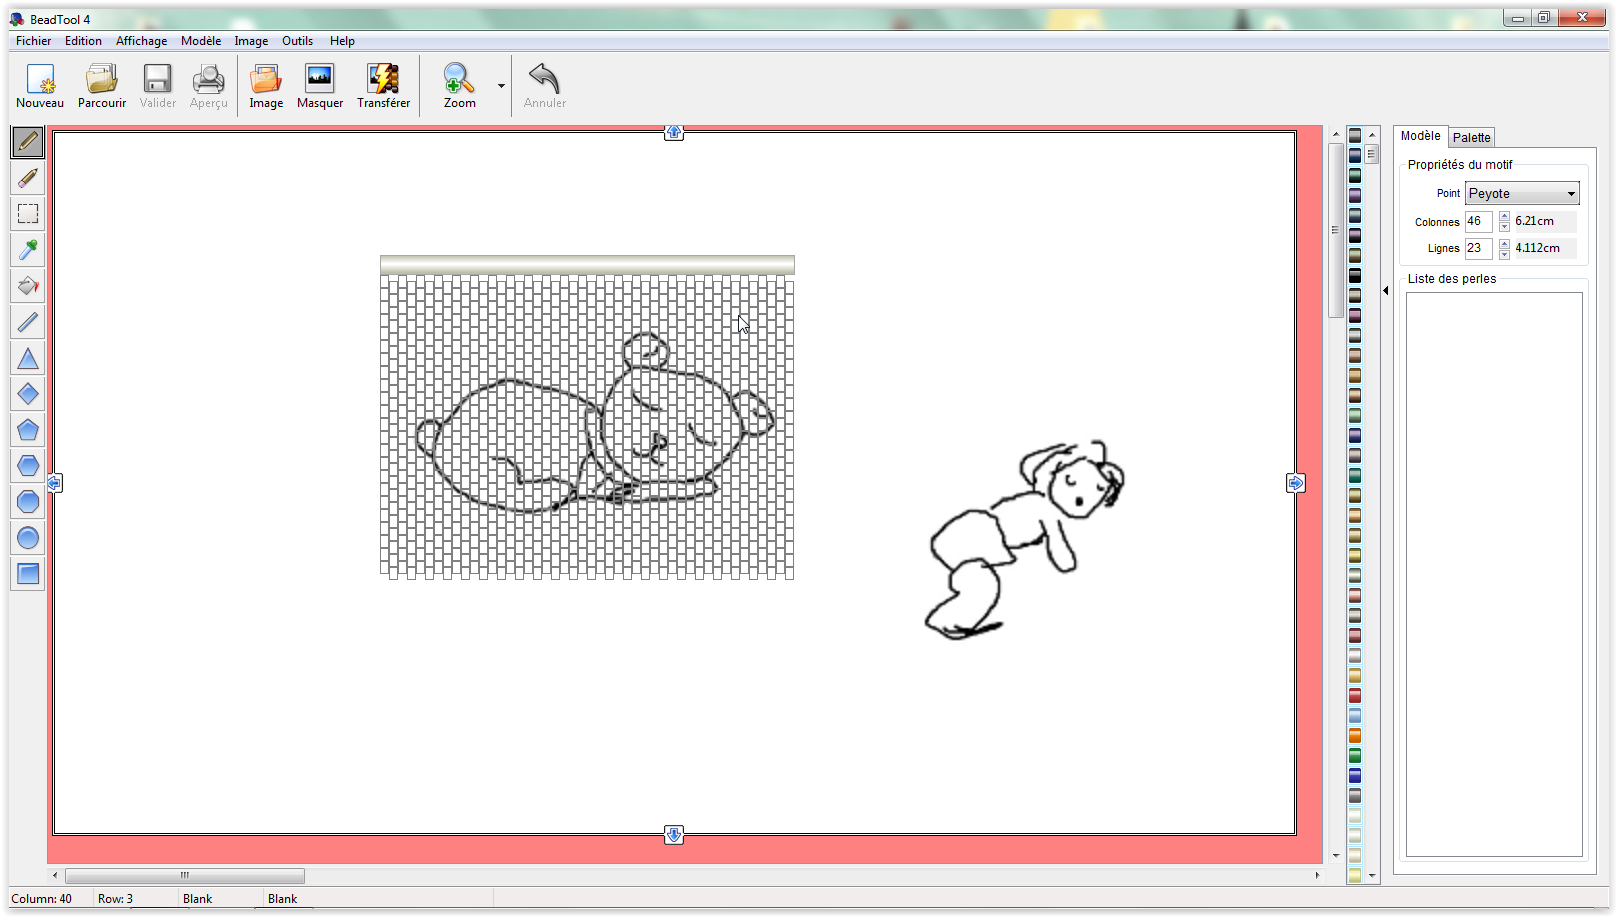Click the Transférer toolbar icon

tap(383, 86)
